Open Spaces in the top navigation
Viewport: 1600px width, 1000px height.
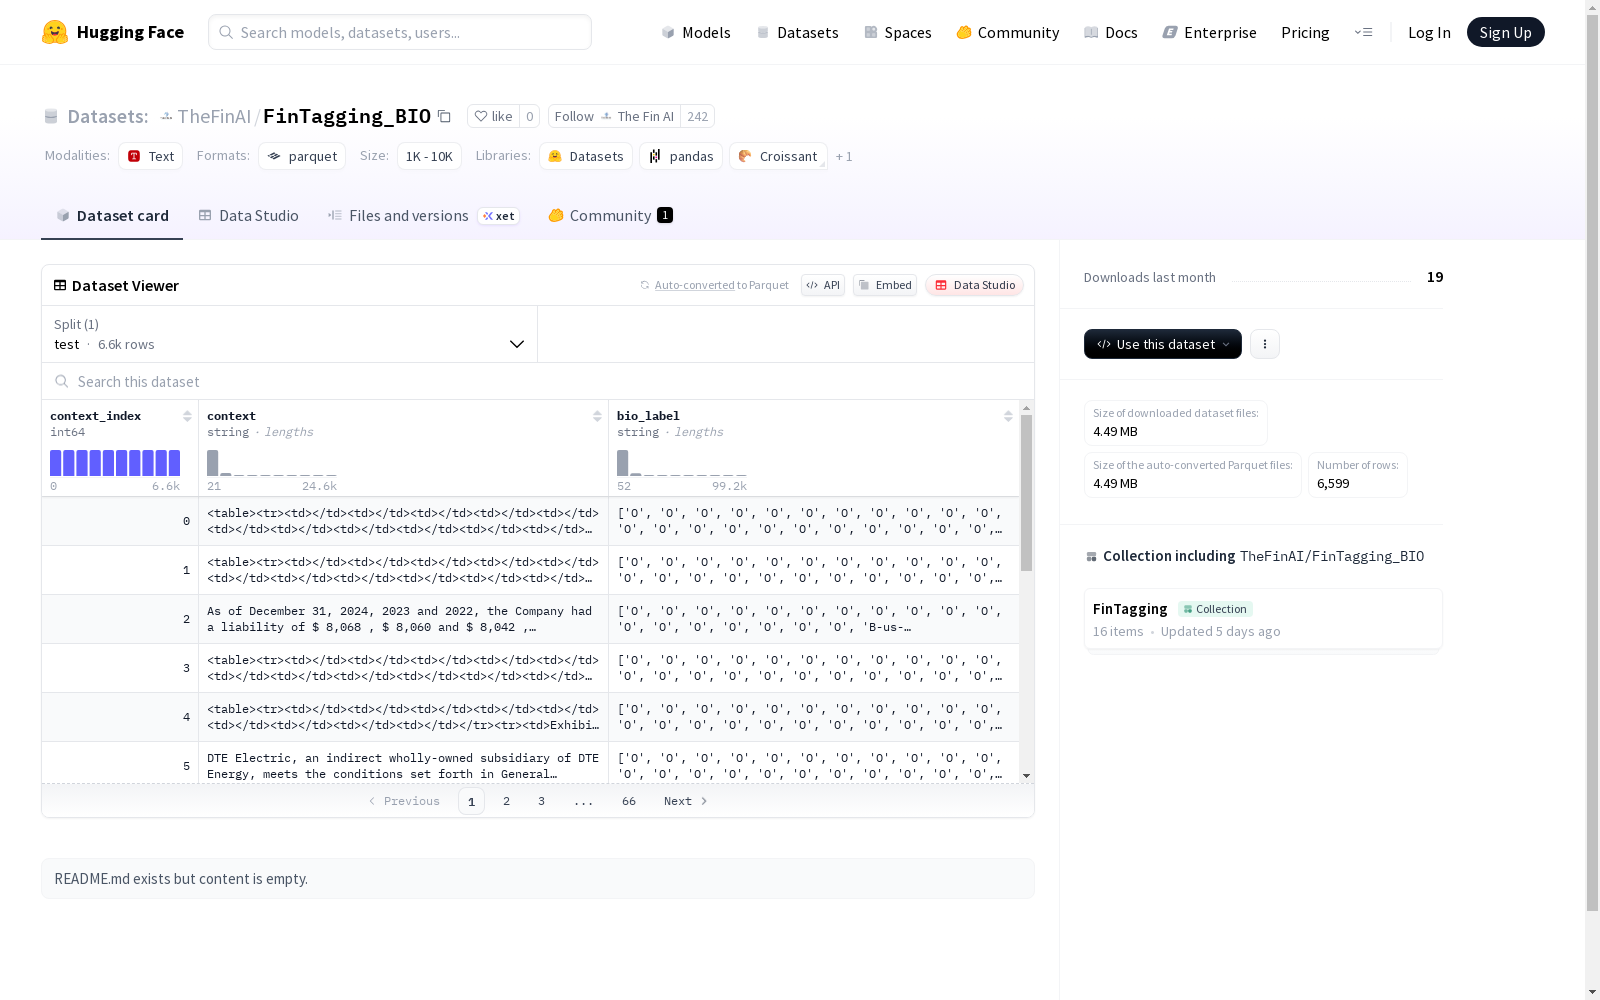(897, 33)
